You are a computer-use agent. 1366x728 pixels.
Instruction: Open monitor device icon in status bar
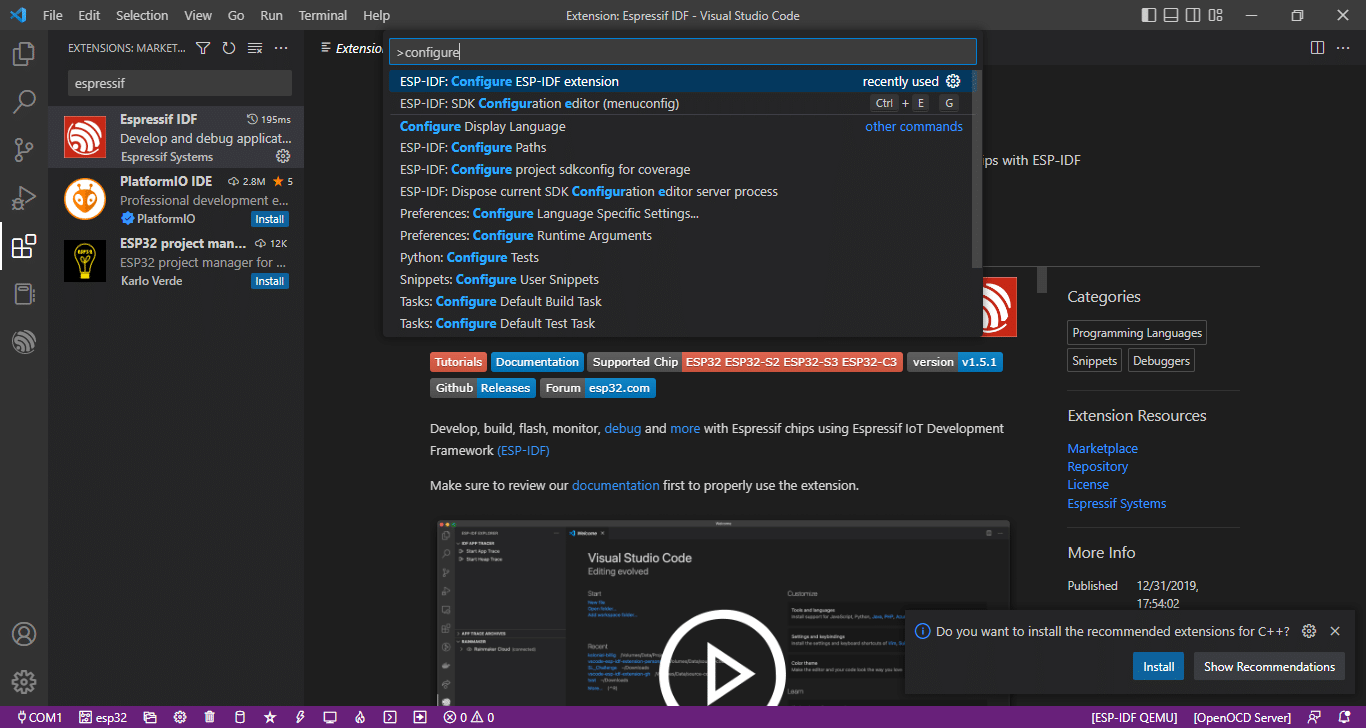coord(330,717)
